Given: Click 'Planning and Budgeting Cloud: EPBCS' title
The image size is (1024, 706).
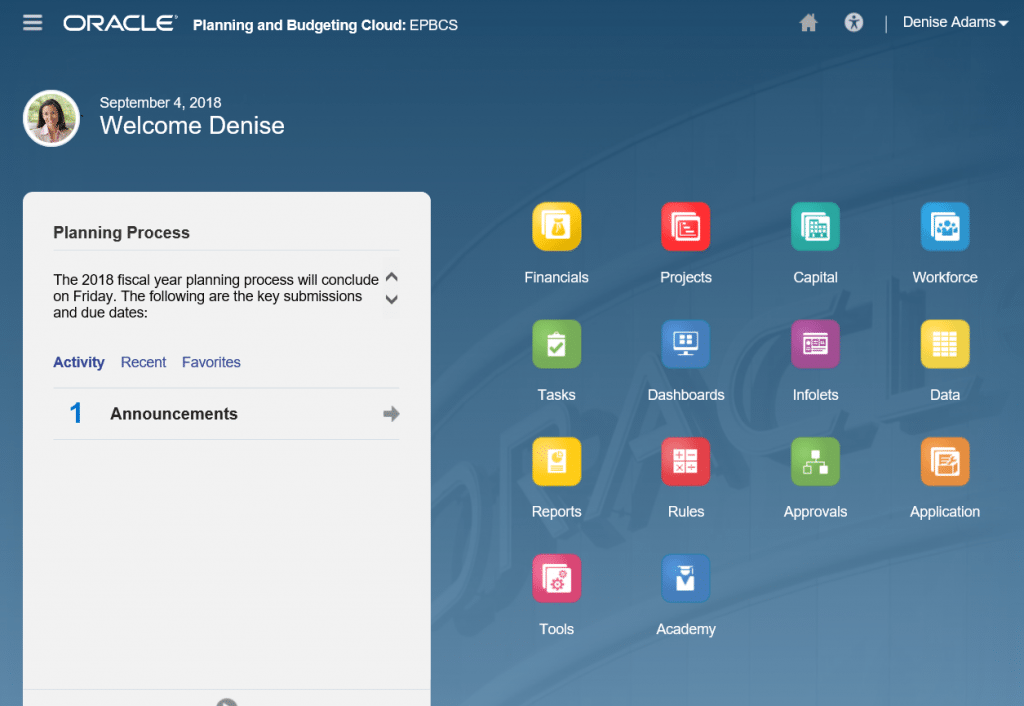Looking at the screenshot, I should pyautogui.click(x=325, y=25).
